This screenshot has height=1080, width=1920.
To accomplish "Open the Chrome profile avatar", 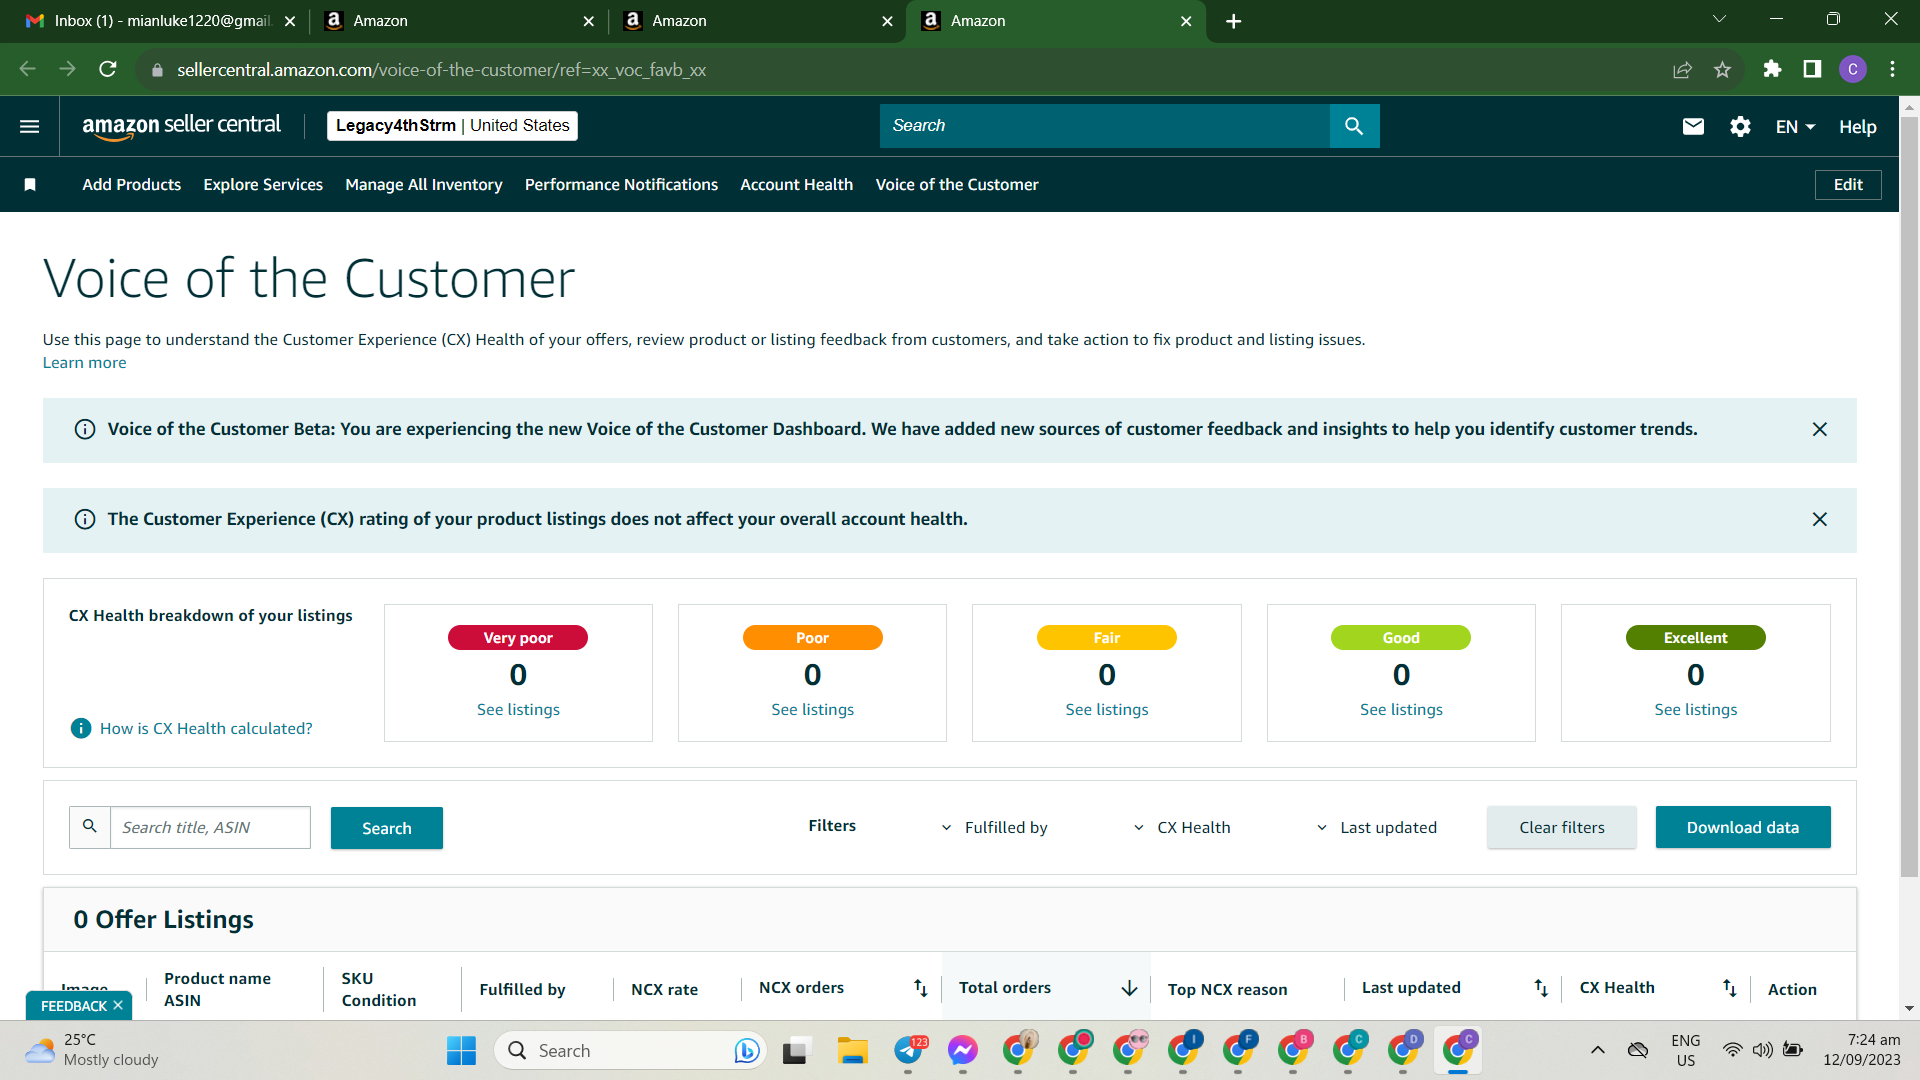I will click(1853, 69).
